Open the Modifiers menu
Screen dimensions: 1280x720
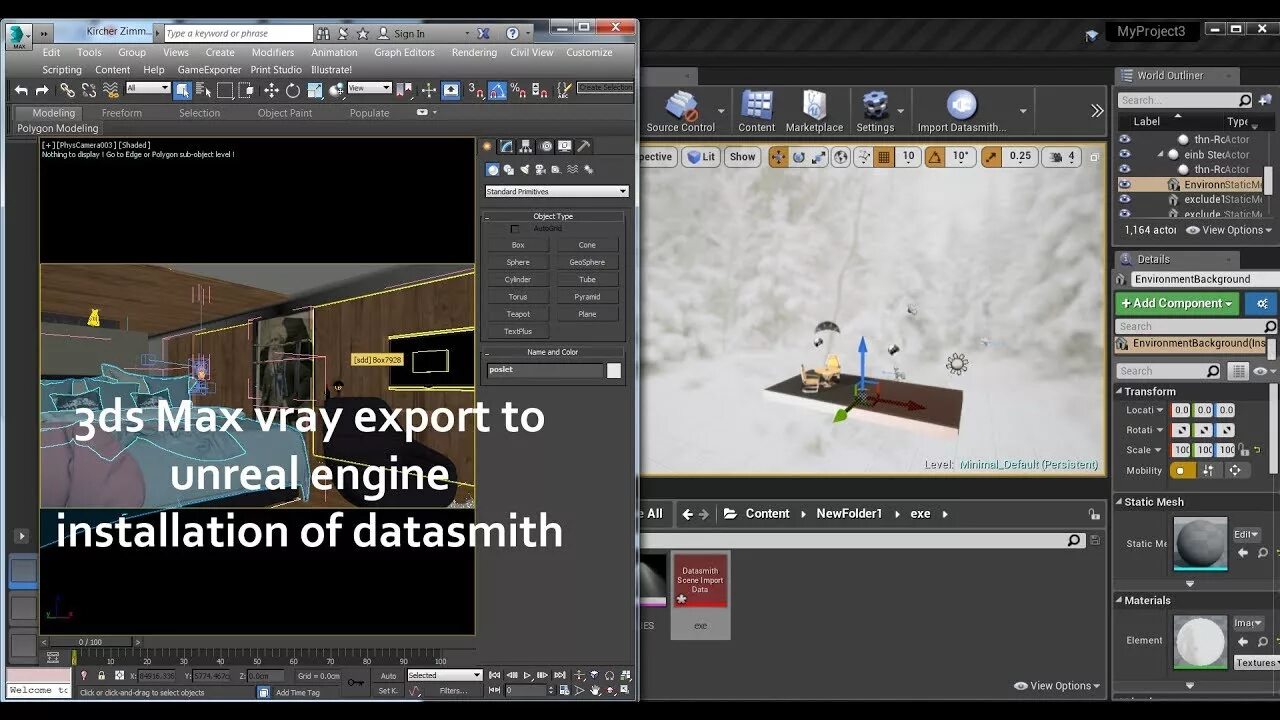click(273, 52)
